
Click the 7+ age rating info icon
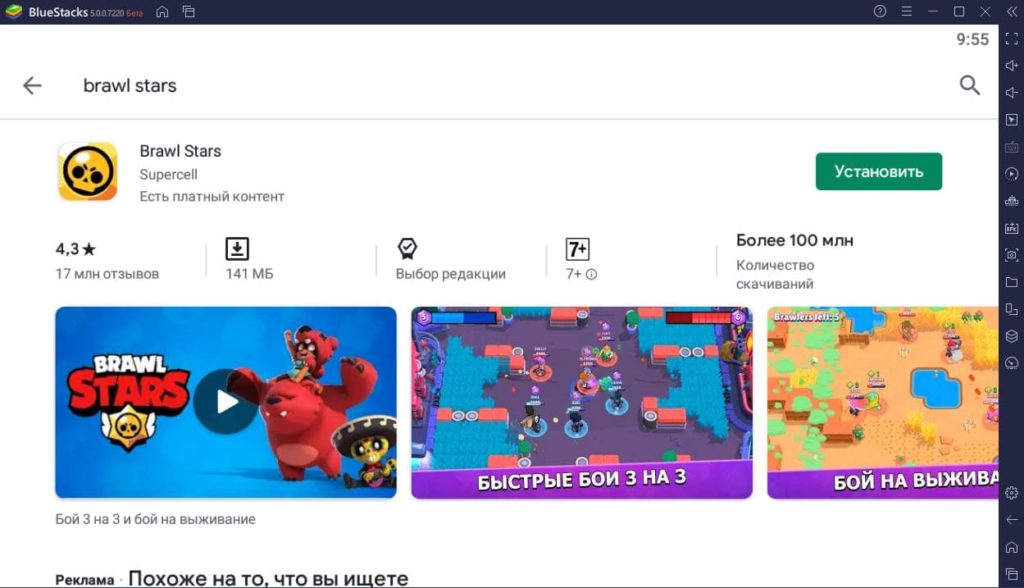pos(591,274)
